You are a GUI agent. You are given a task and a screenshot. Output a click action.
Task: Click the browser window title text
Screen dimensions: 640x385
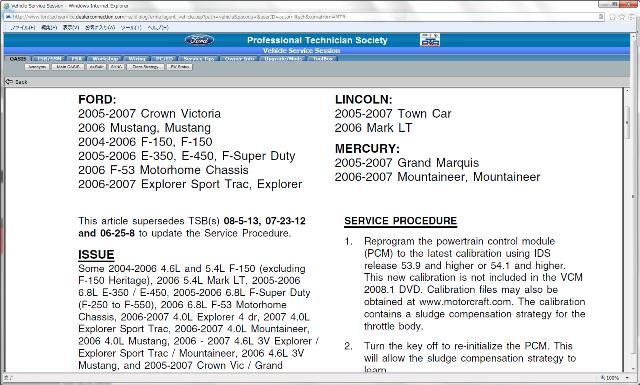tap(69, 6)
